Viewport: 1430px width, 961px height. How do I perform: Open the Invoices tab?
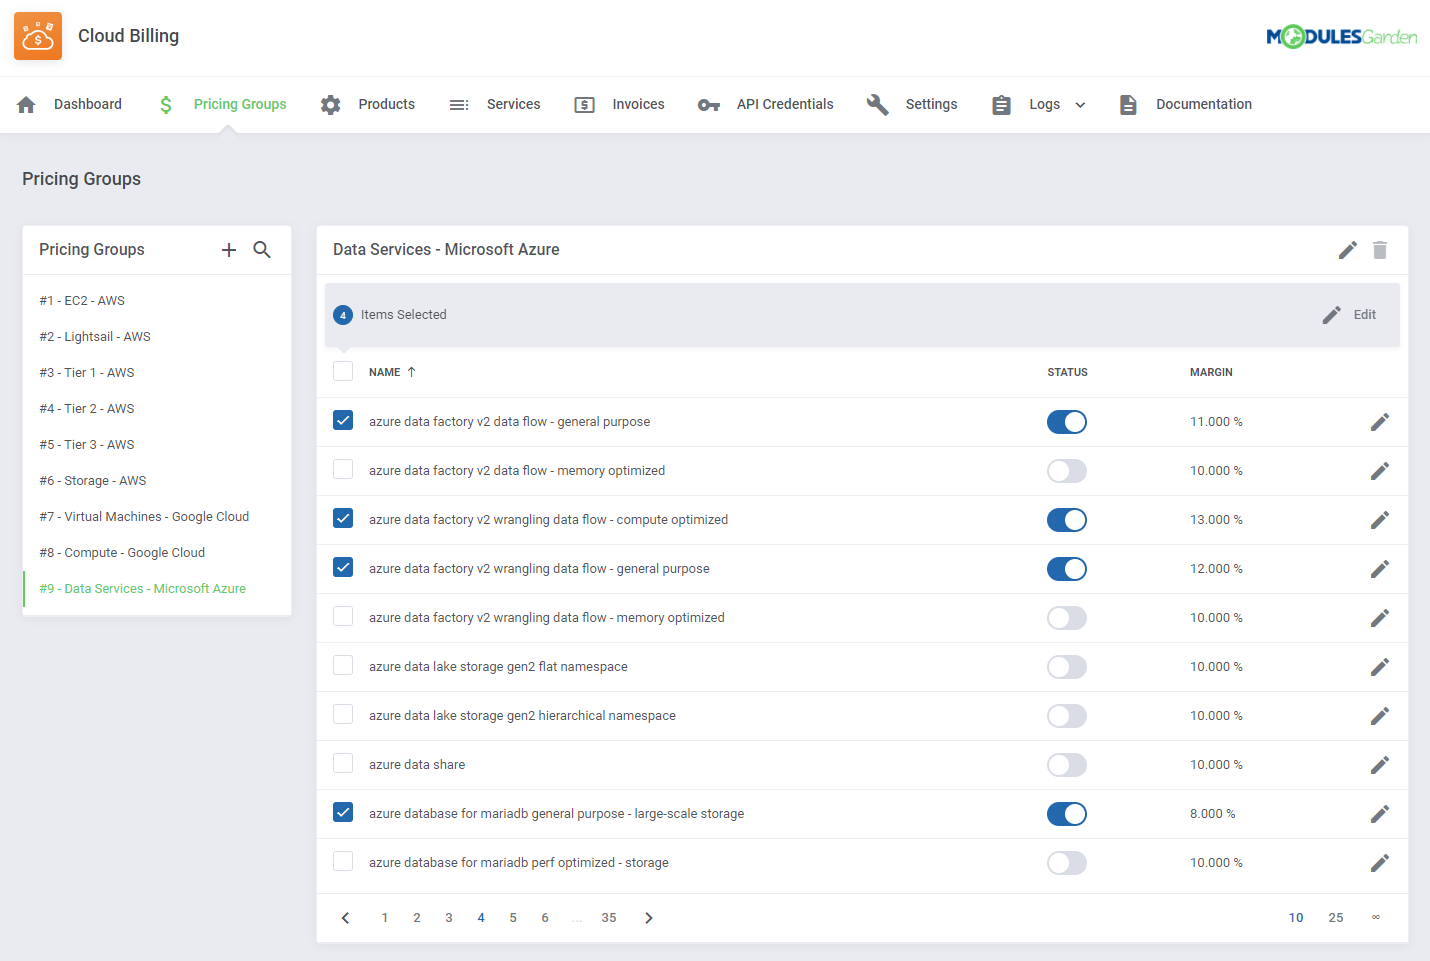pos(619,105)
